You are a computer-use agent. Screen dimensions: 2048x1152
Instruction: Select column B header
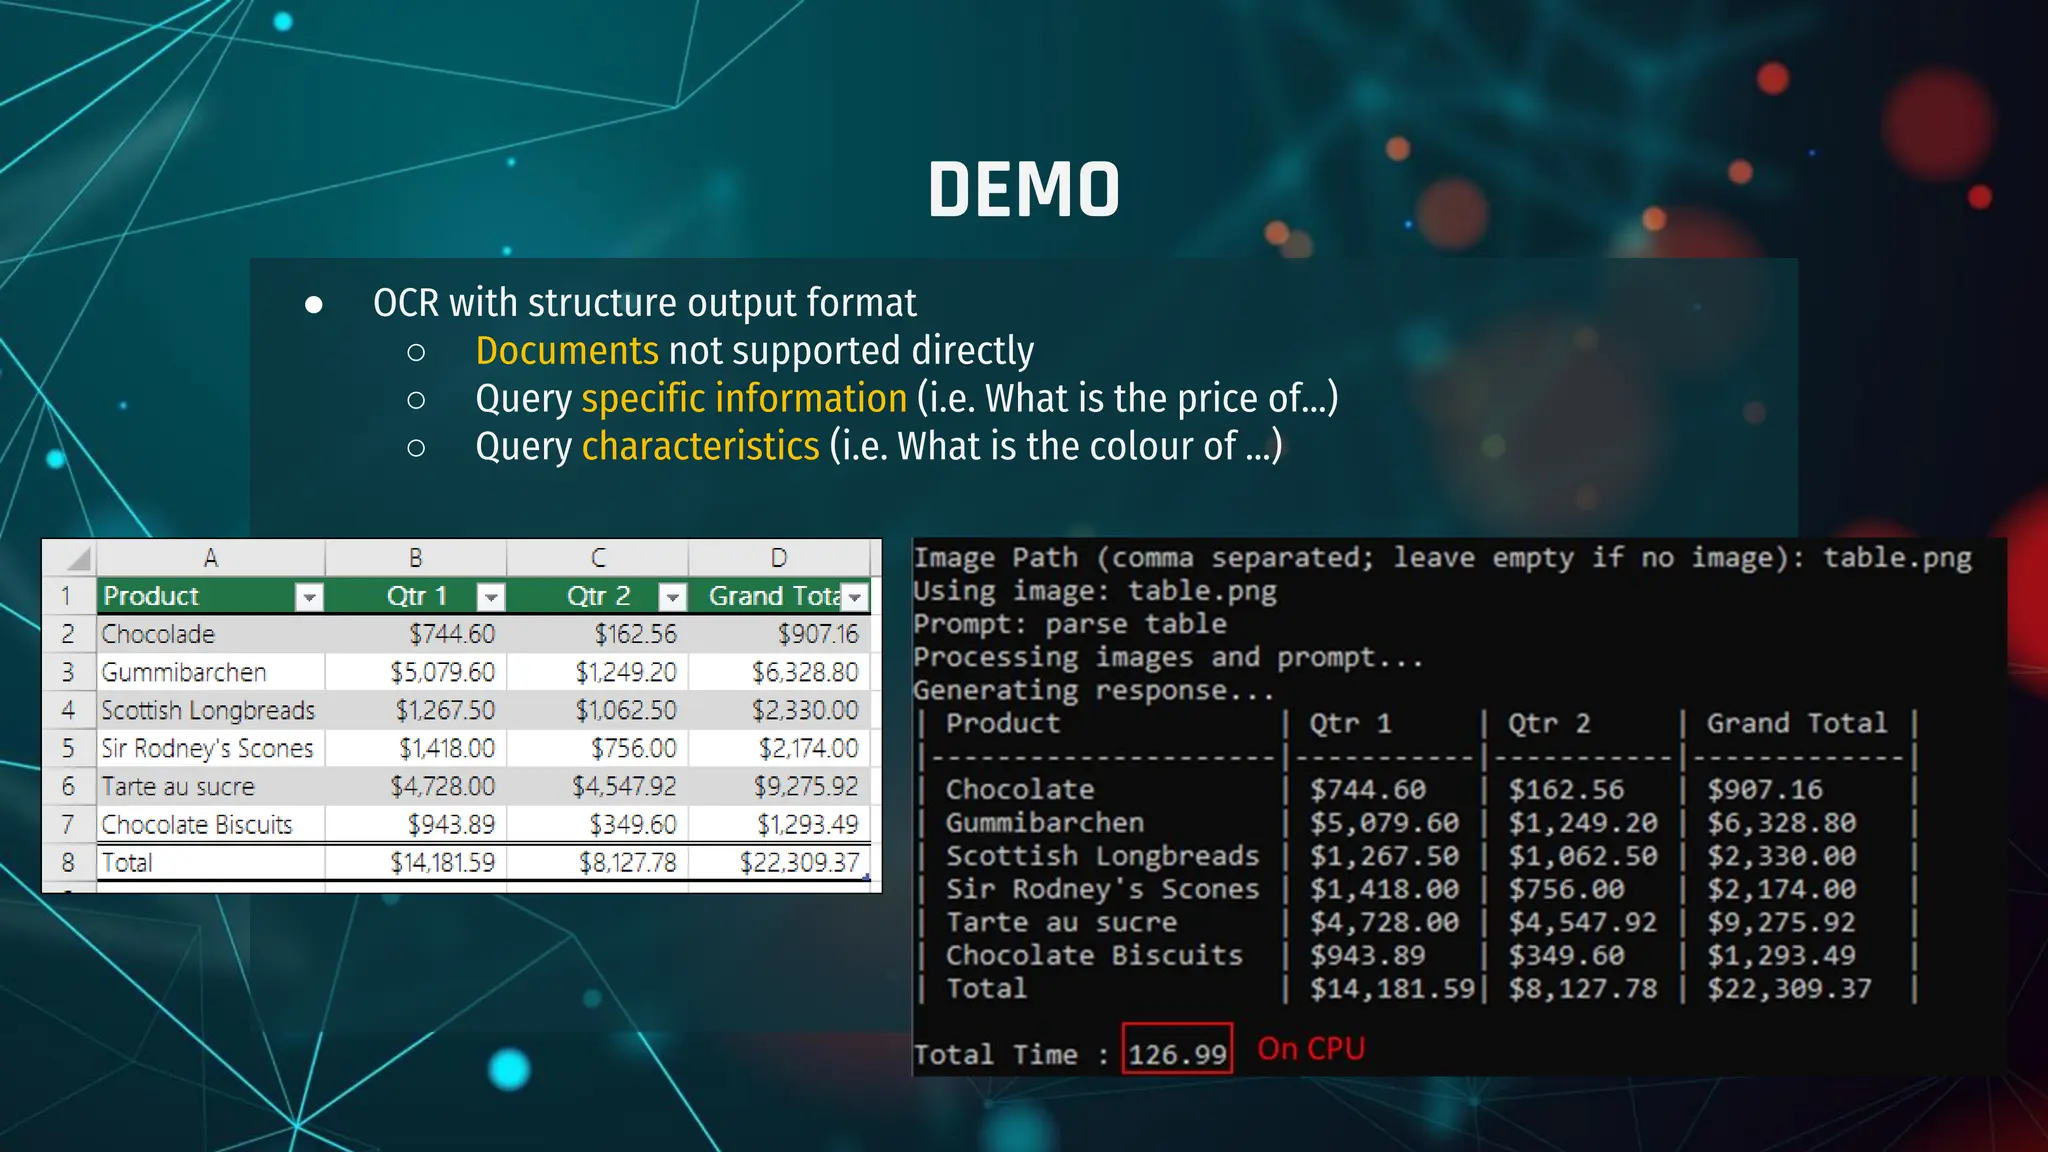(x=415, y=558)
